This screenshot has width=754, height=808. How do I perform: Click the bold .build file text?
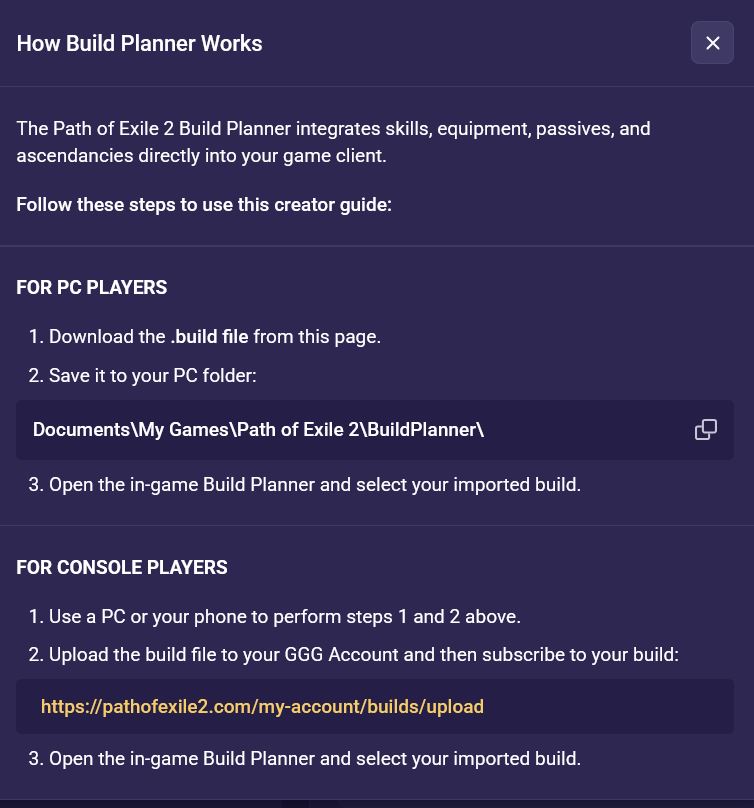pos(209,336)
